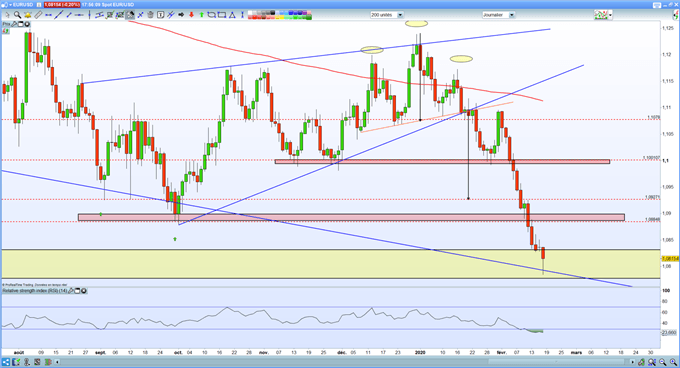Close the RSI indicator panel
The image size is (680, 368).
tap(84, 291)
